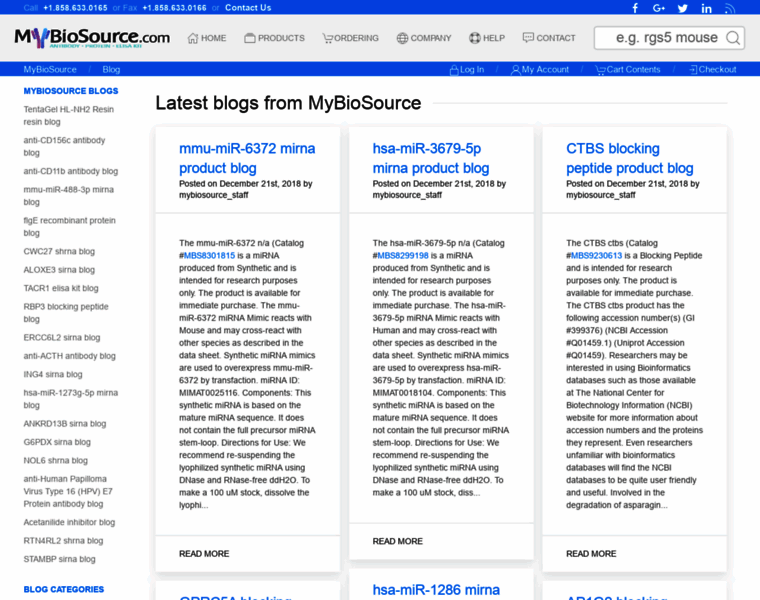Open Twitter social icon
The width and height of the screenshot is (760, 600).
[682, 8]
